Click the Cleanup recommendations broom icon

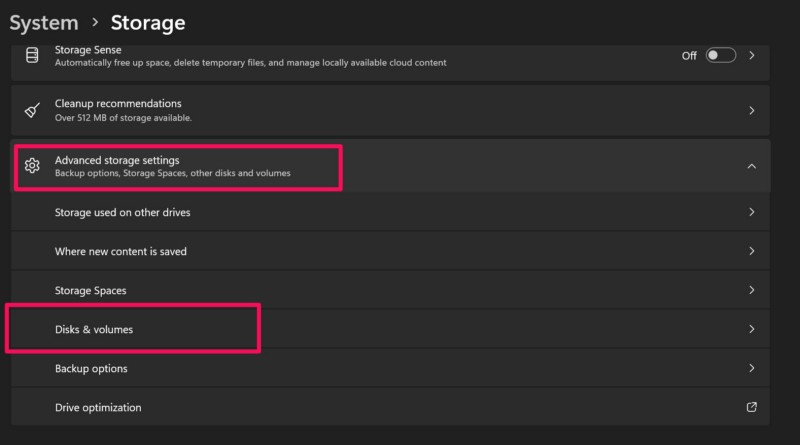pos(31,110)
